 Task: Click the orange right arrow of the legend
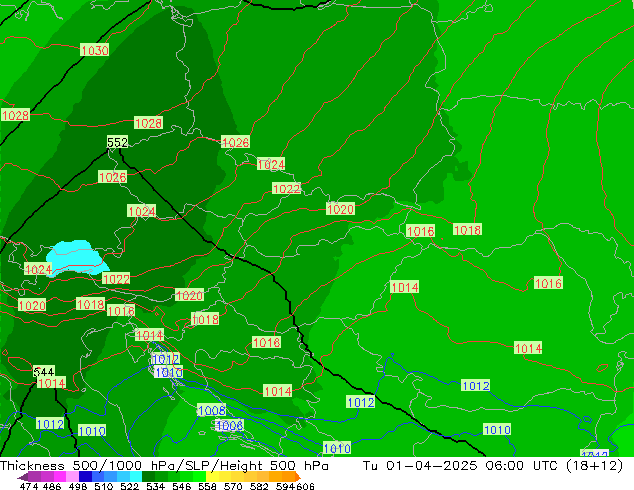point(298,477)
